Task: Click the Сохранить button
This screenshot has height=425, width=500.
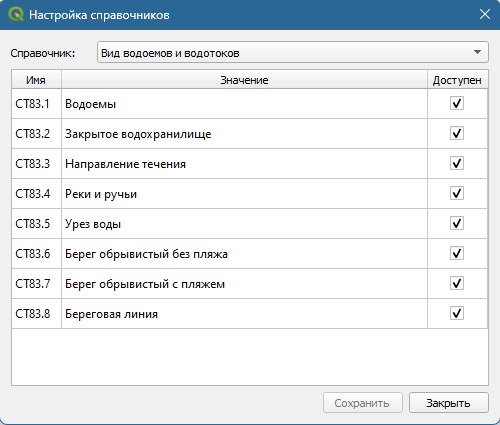Action: (x=363, y=403)
